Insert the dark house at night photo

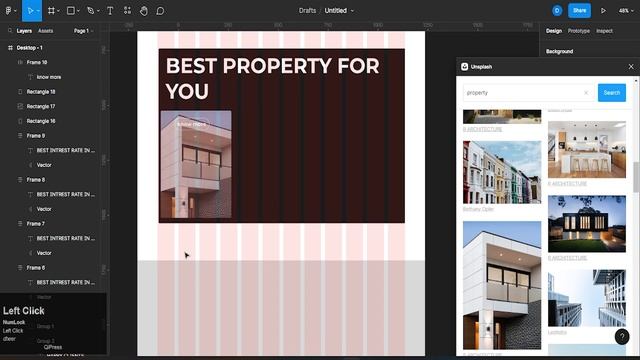tap(587, 224)
